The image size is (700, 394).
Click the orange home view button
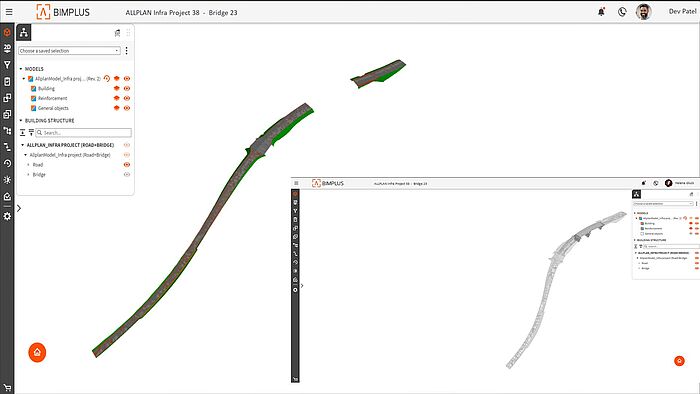(37, 352)
